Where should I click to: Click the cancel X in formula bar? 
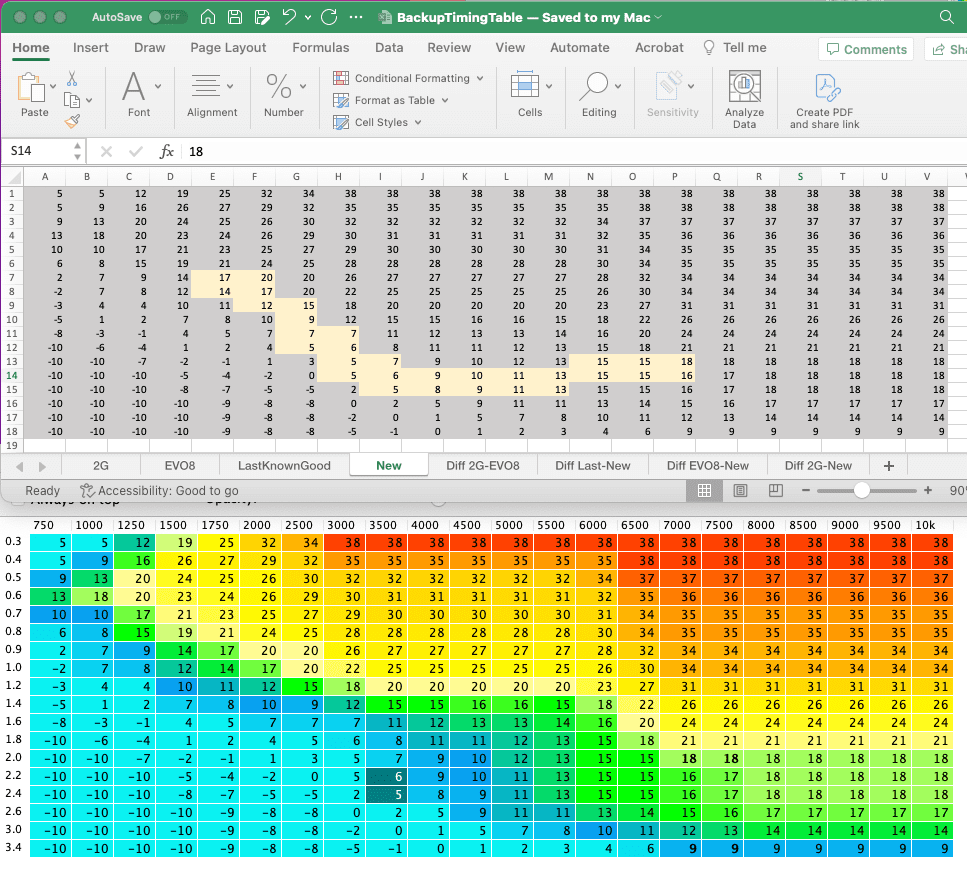click(106, 152)
